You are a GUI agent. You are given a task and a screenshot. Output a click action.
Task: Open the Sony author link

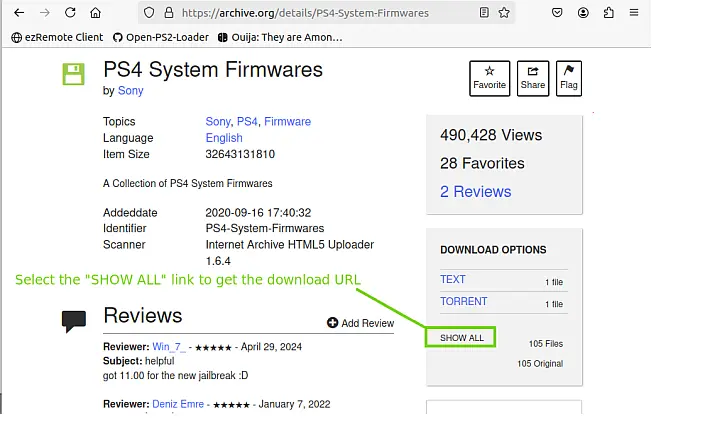pyautogui.click(x=130, y=91)
